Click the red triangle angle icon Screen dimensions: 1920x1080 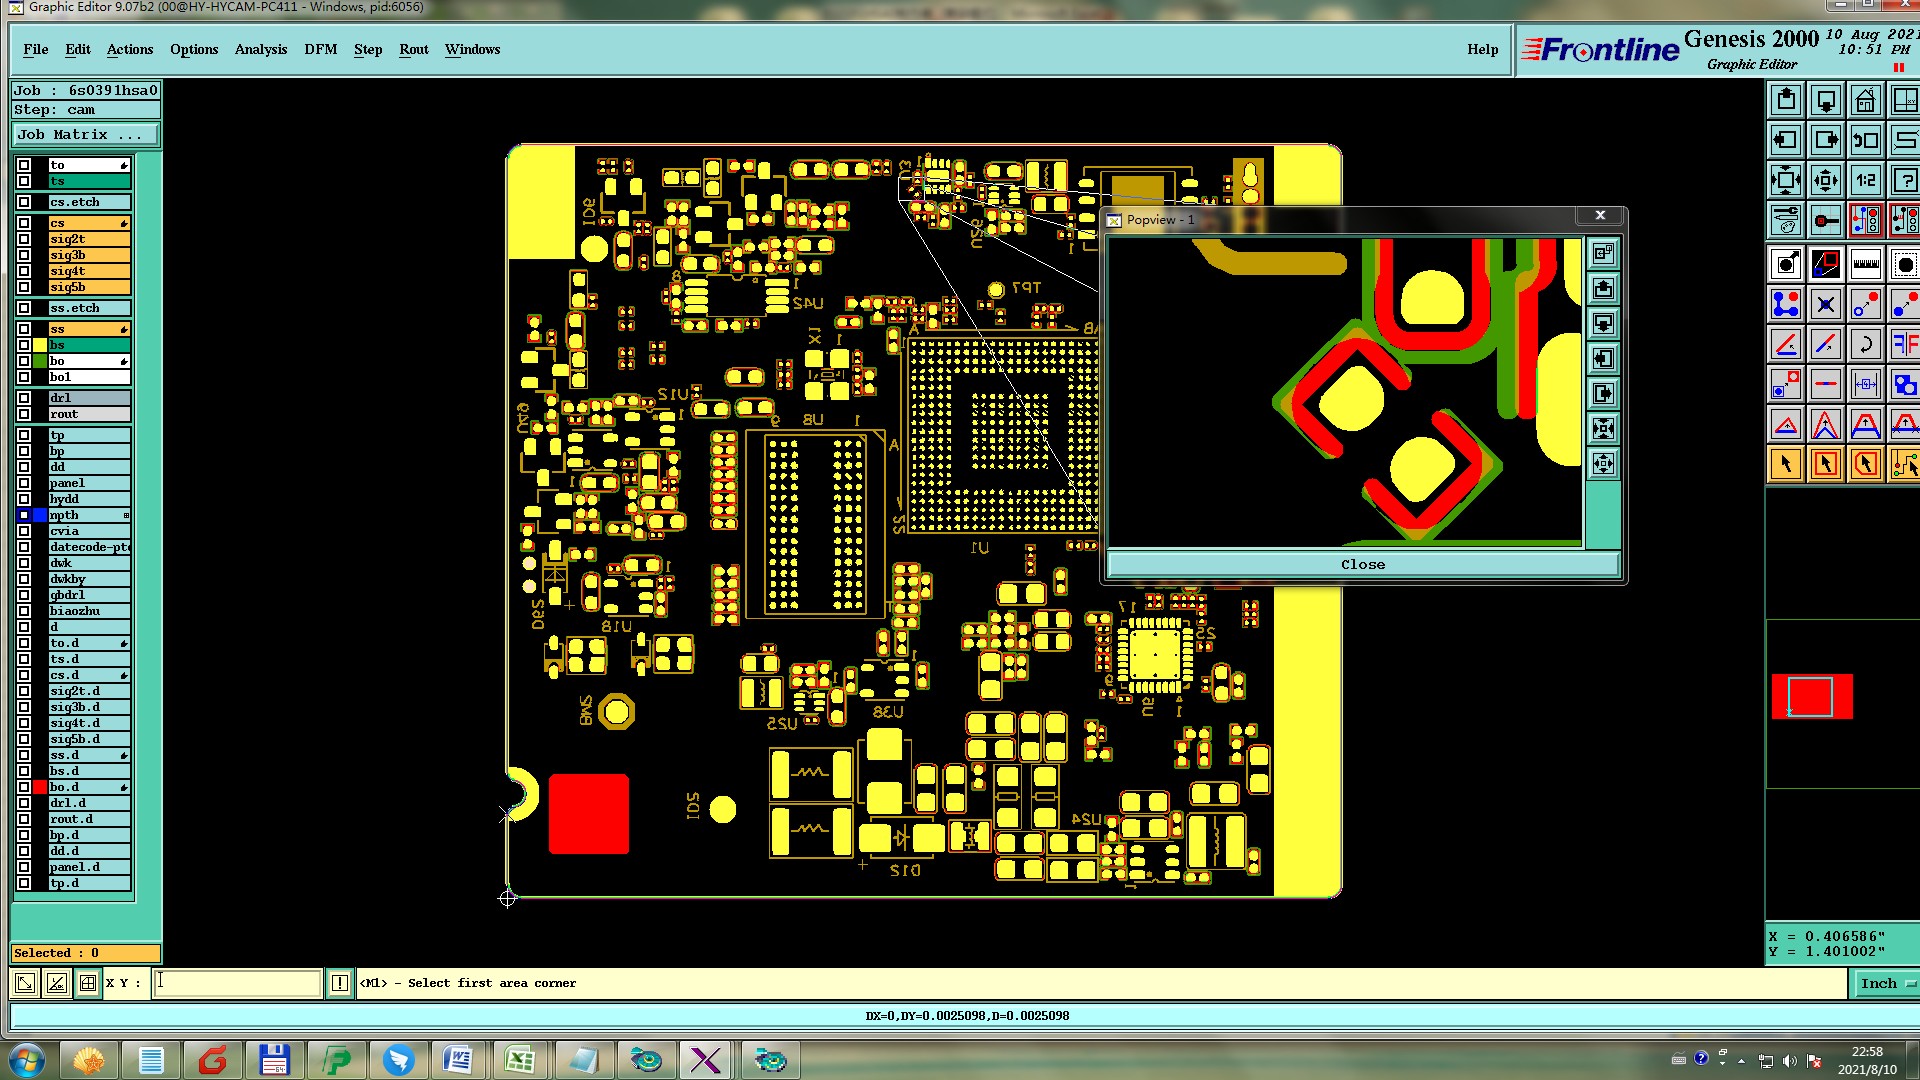(x=1786, y=424)
